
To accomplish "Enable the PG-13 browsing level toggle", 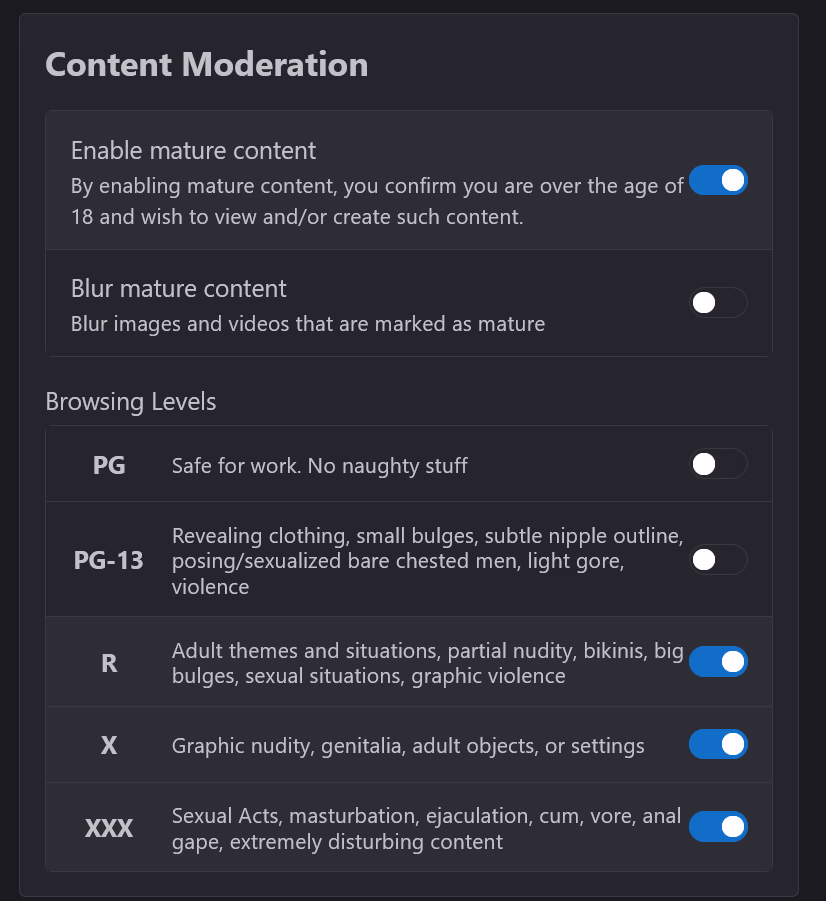I will (718, 560).
